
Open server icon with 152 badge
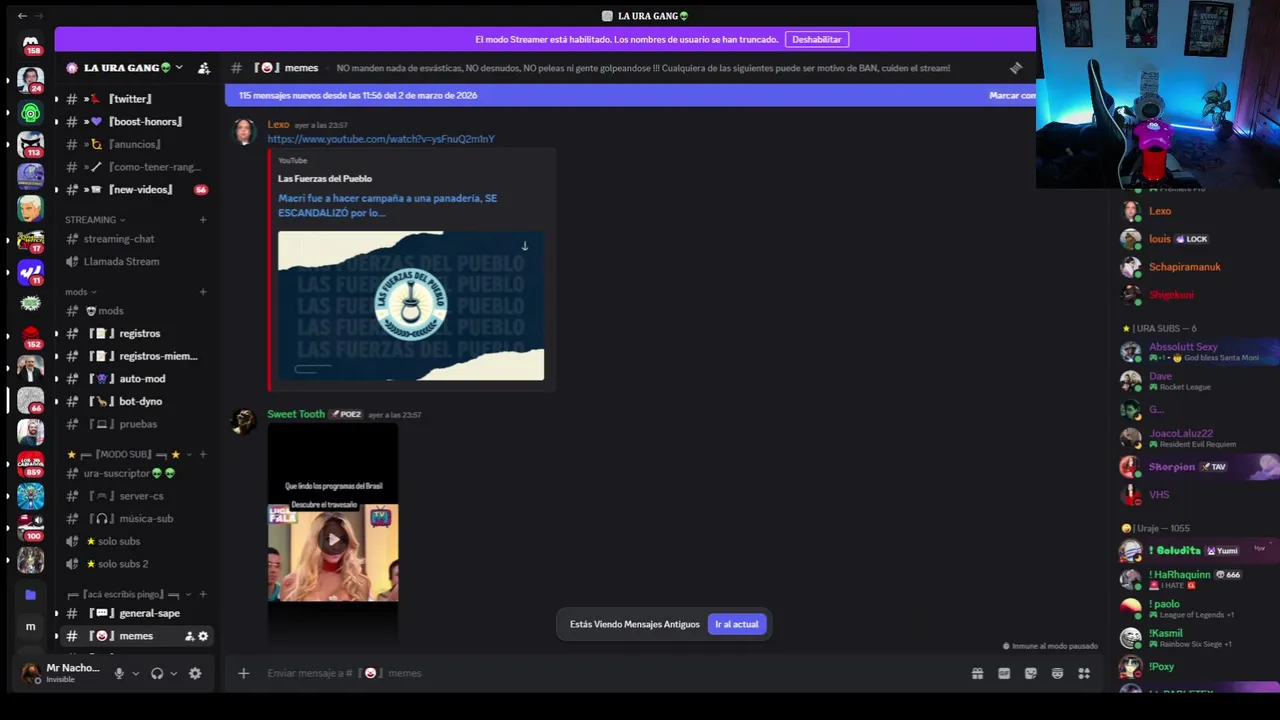tap(30, 336)
